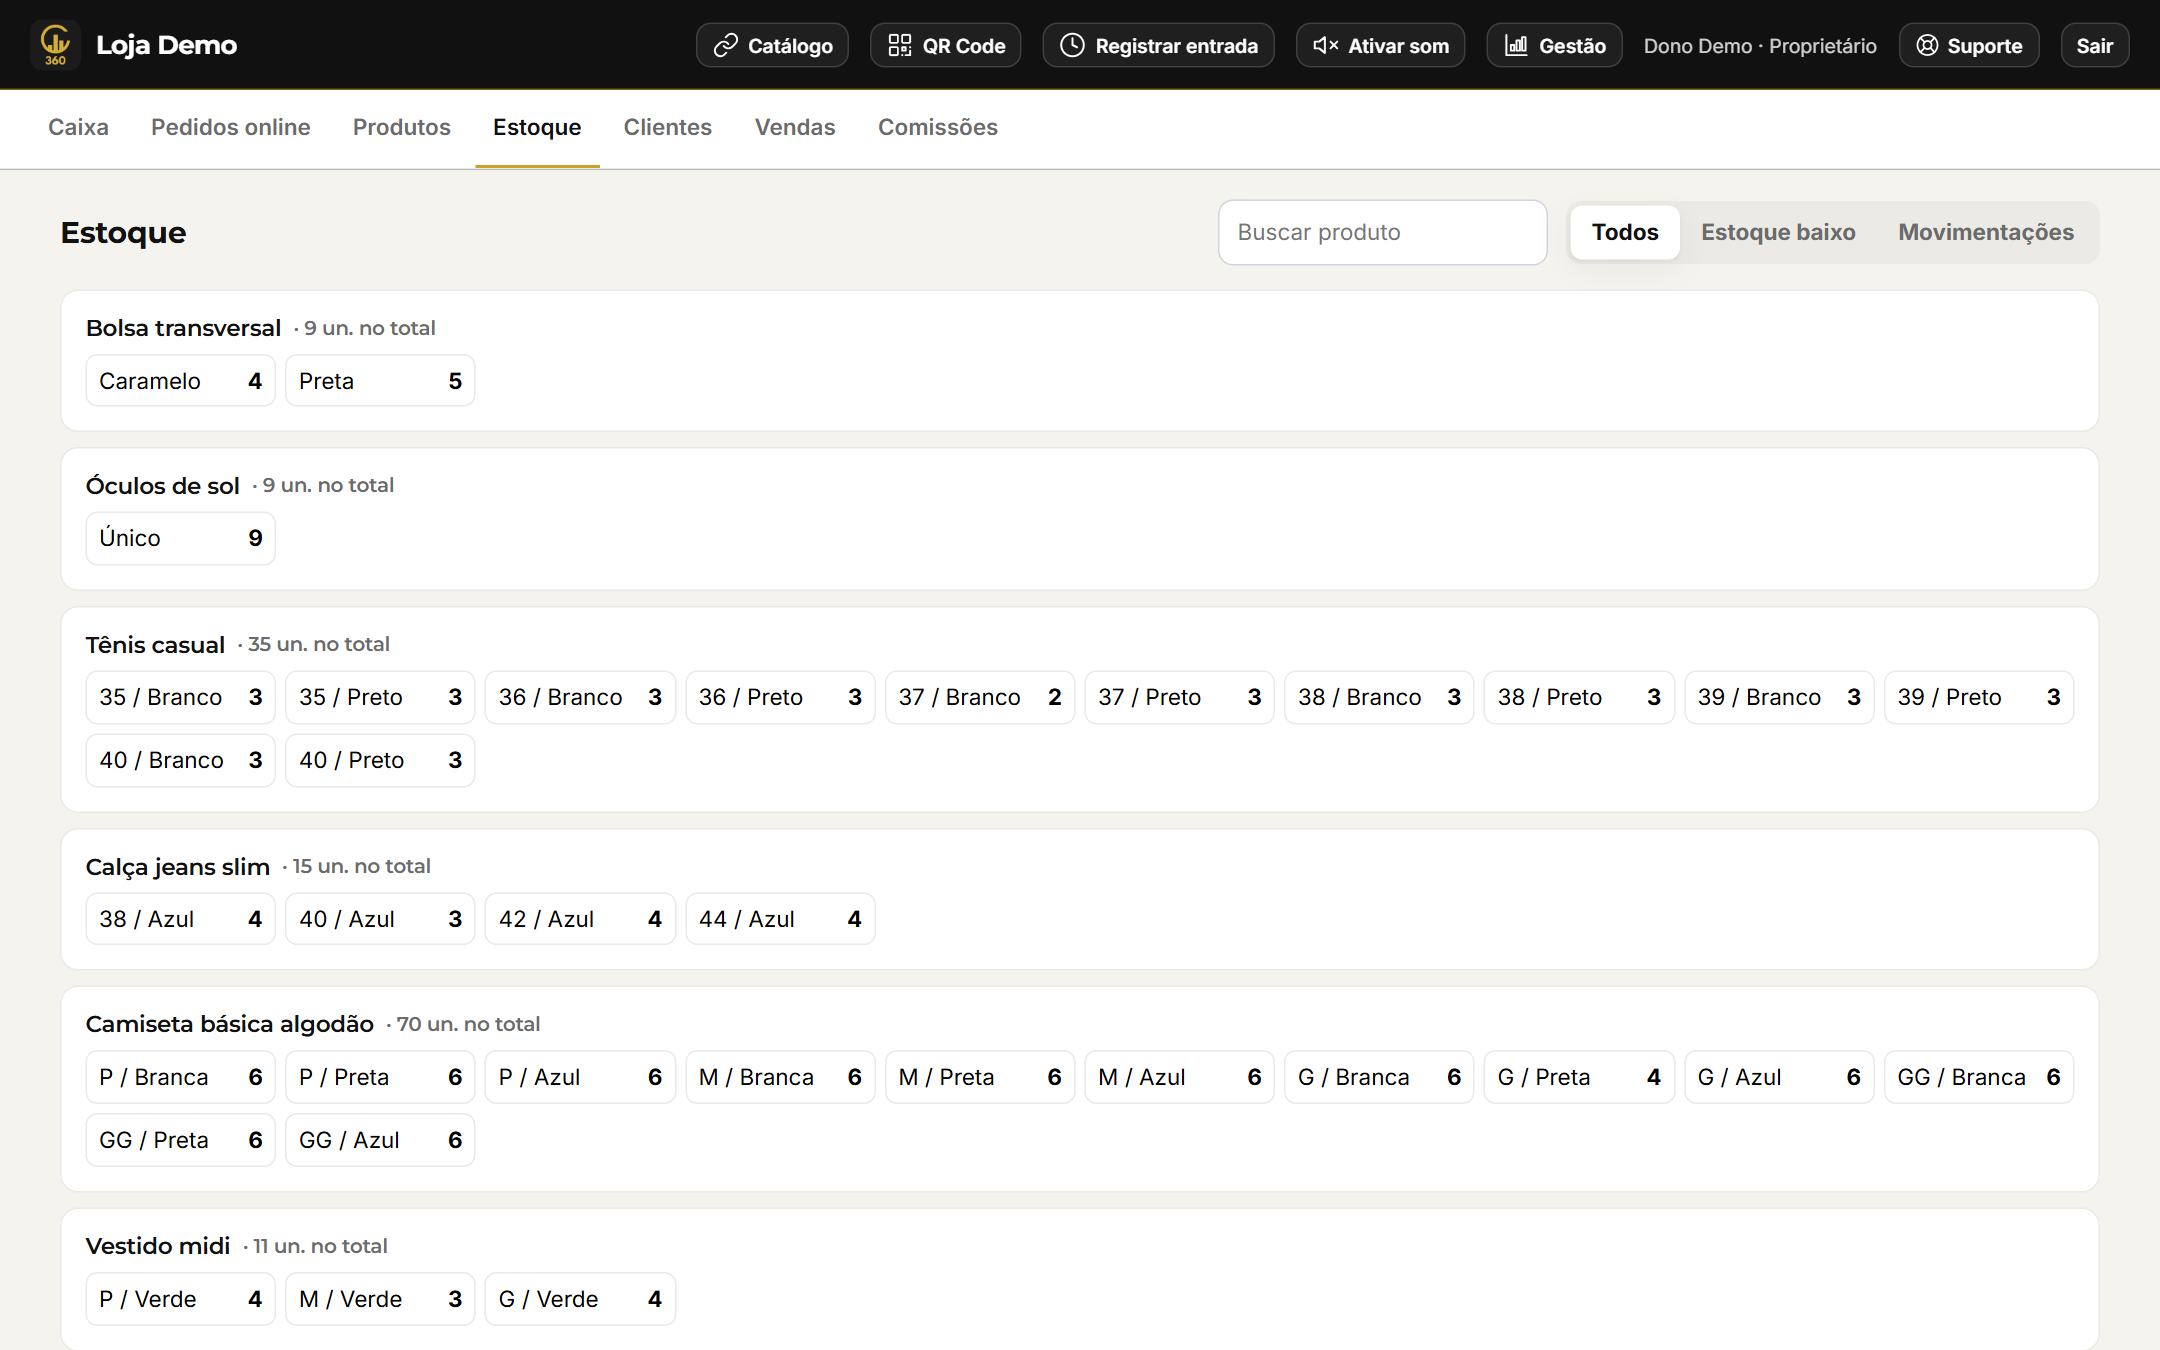Select the 39 / Preto tênis variant
2160x1350 pixels.
click(1979, 697)
